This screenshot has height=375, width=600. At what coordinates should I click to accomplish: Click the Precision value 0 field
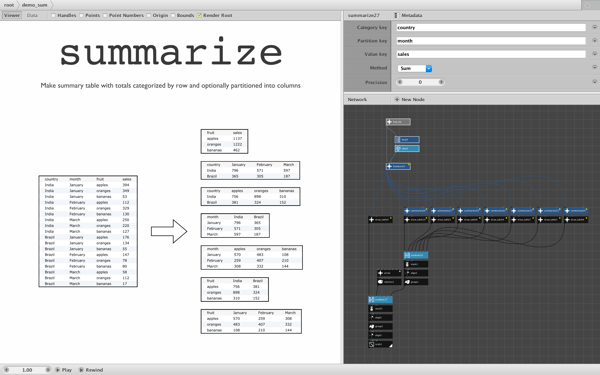click(x=420, y=82)
